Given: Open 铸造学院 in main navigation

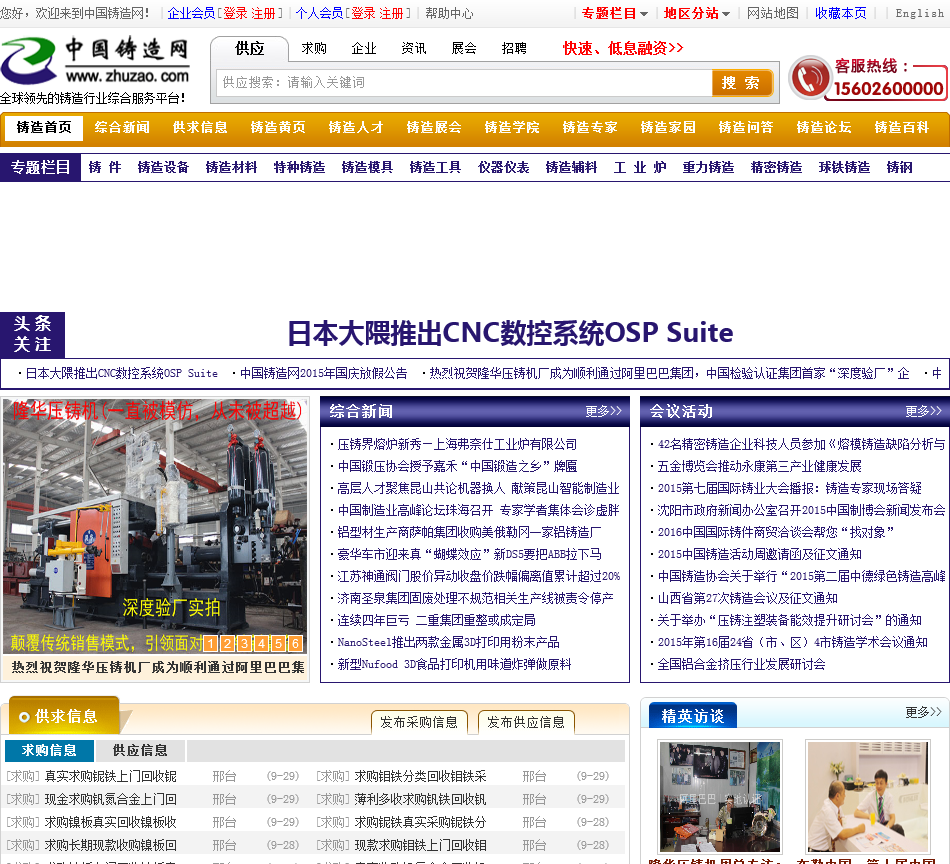Looking at the screenshot, I should [x=512, y=127].
